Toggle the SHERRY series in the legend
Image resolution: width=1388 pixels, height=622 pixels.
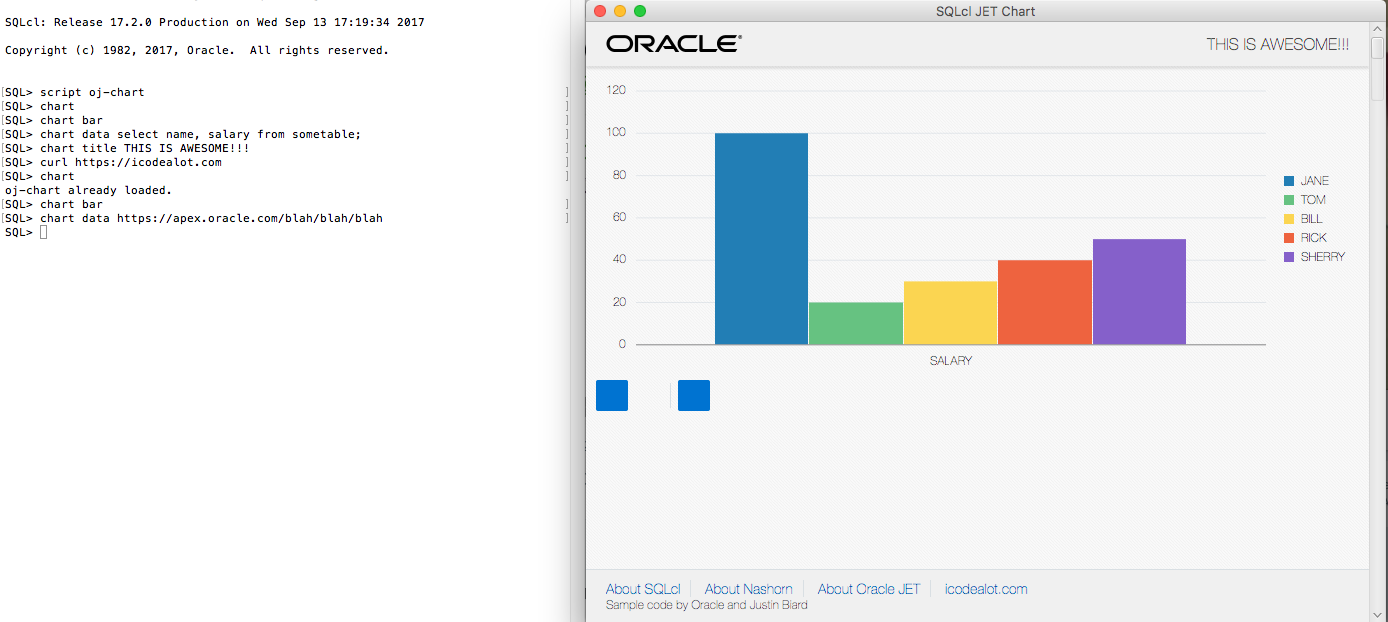click(x=1317, y=257)
